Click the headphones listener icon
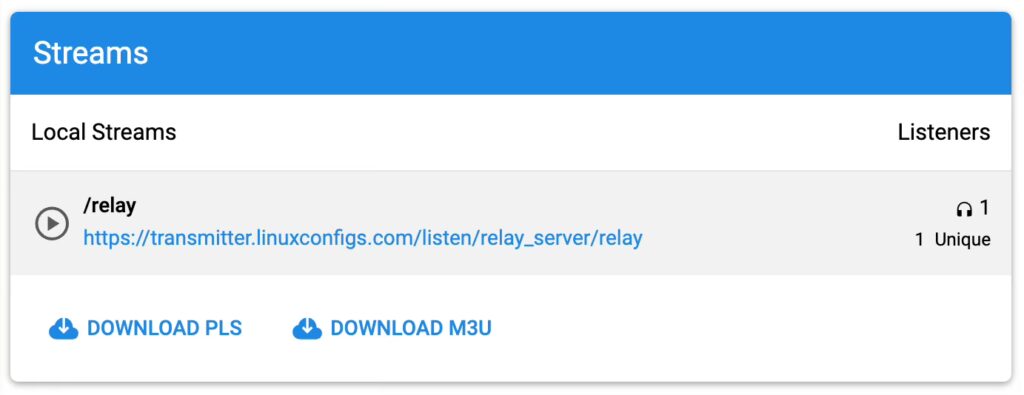 pyautogui.click(x=964, y=209)
